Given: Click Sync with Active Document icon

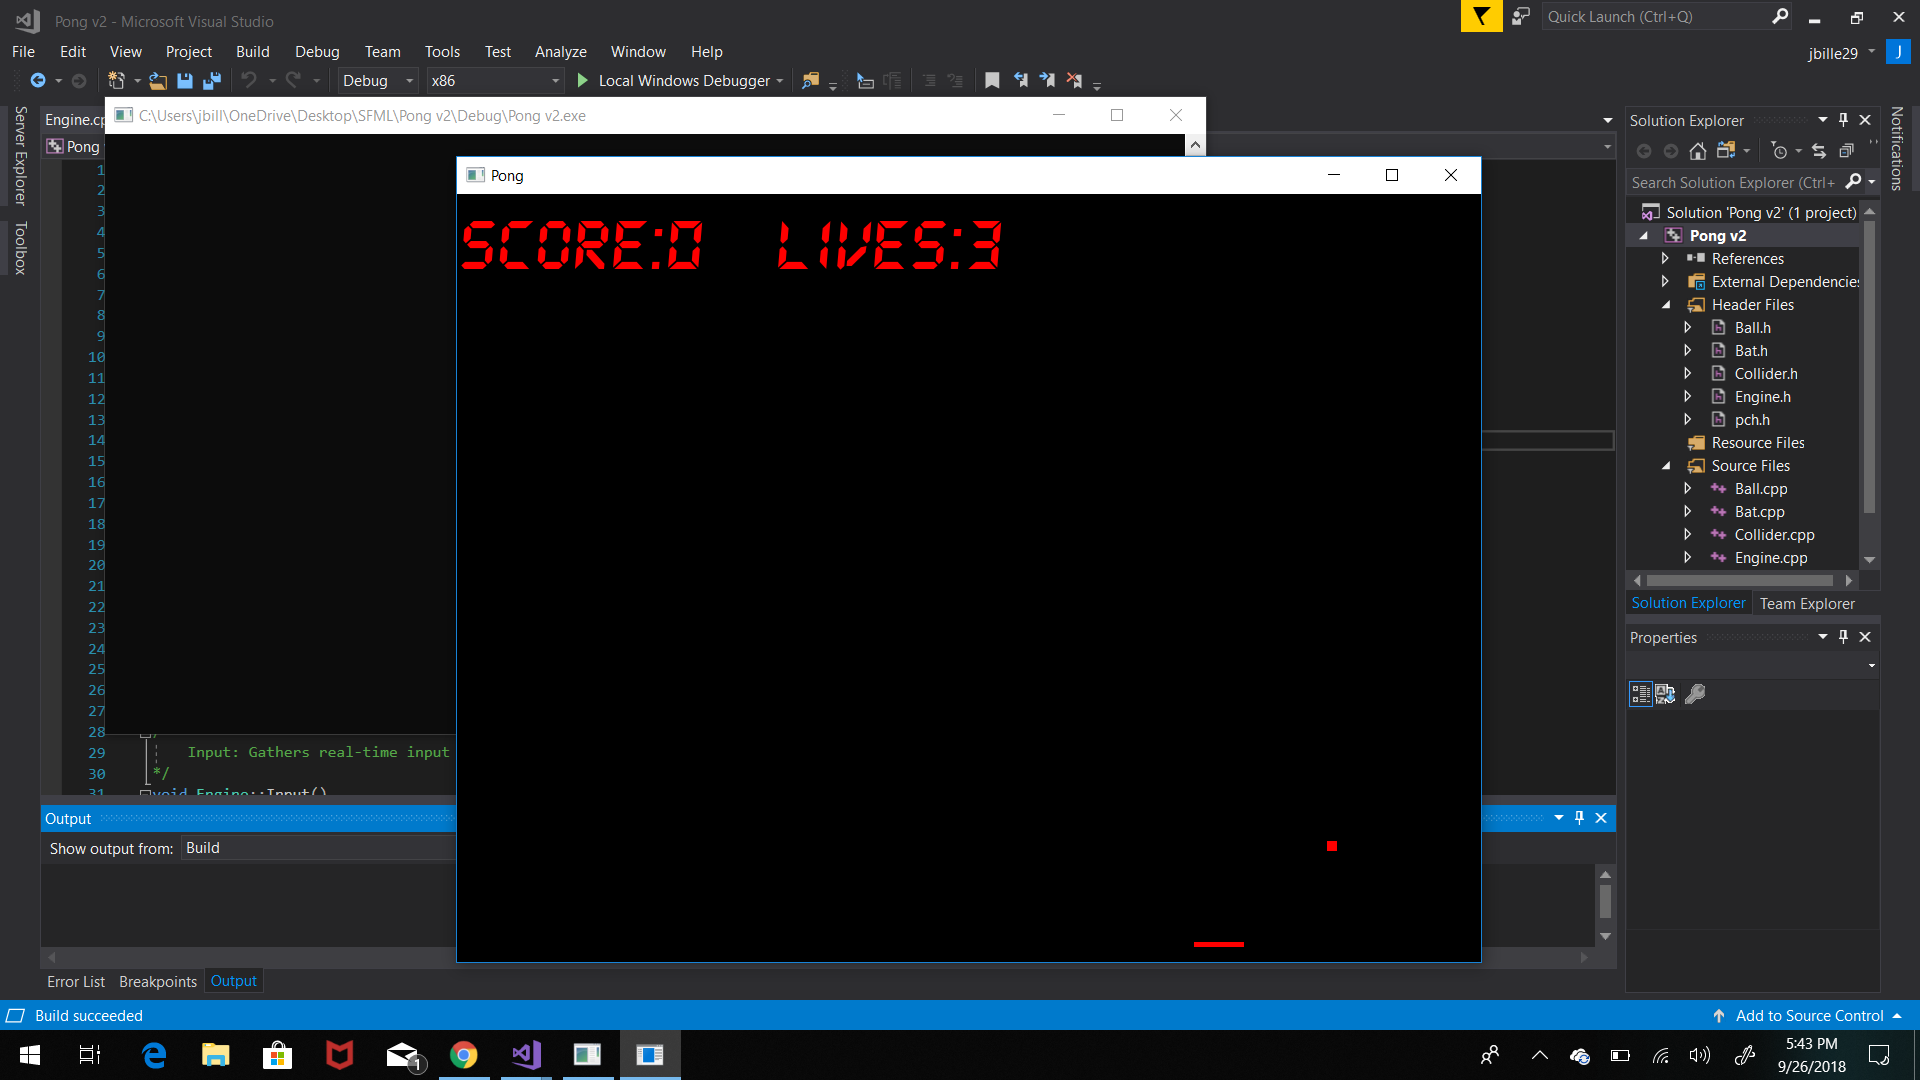Looking at the screenshot, I should coord(1819,151).
